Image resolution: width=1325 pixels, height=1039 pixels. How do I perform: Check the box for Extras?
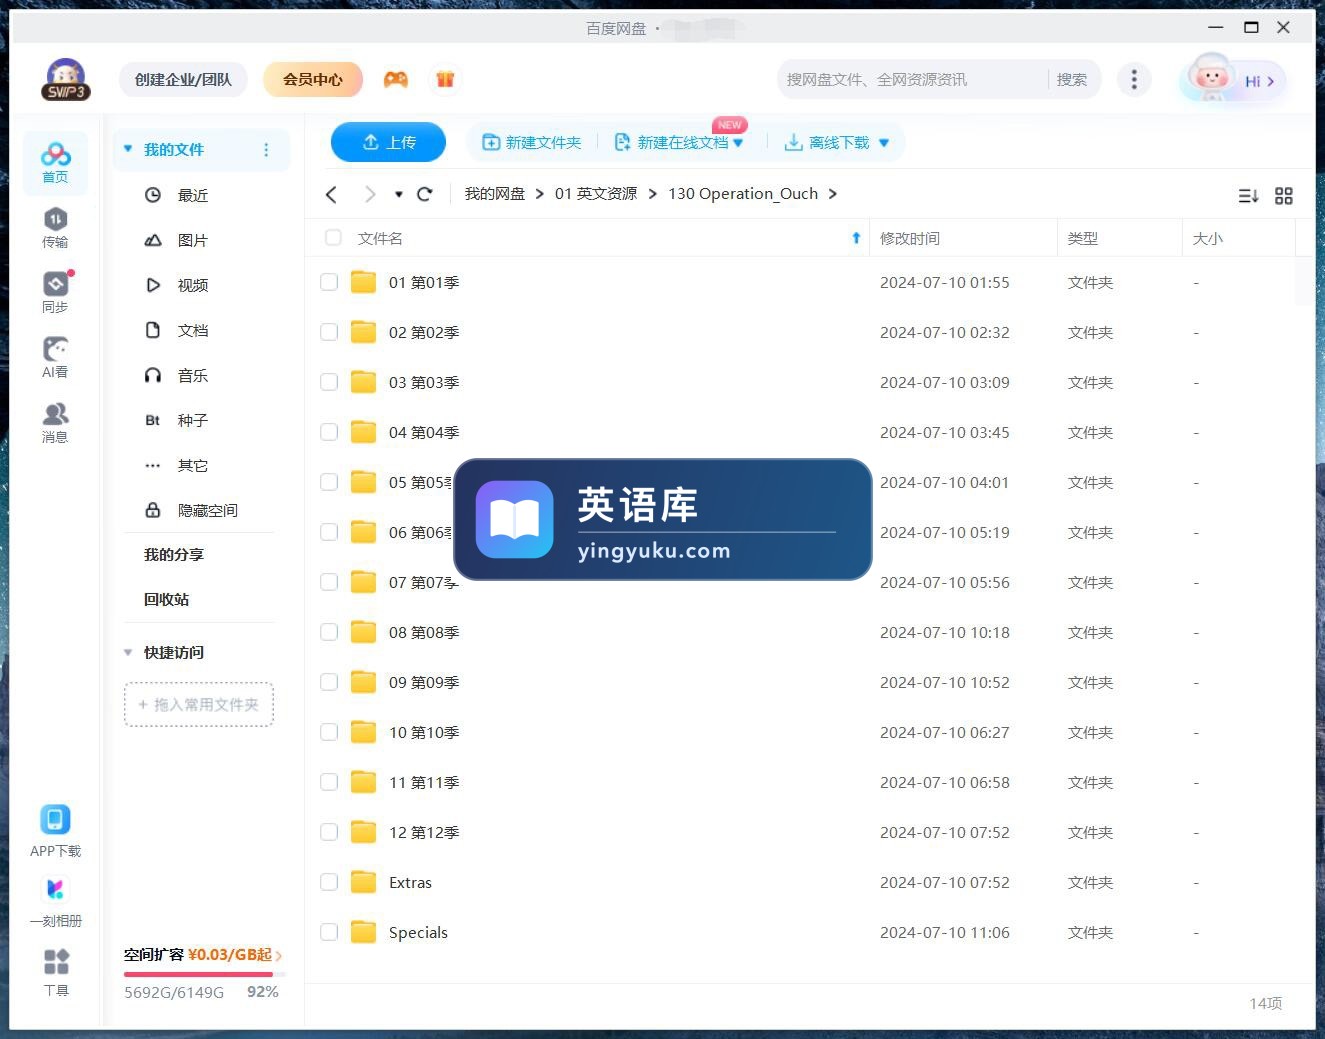click(329, 882)
